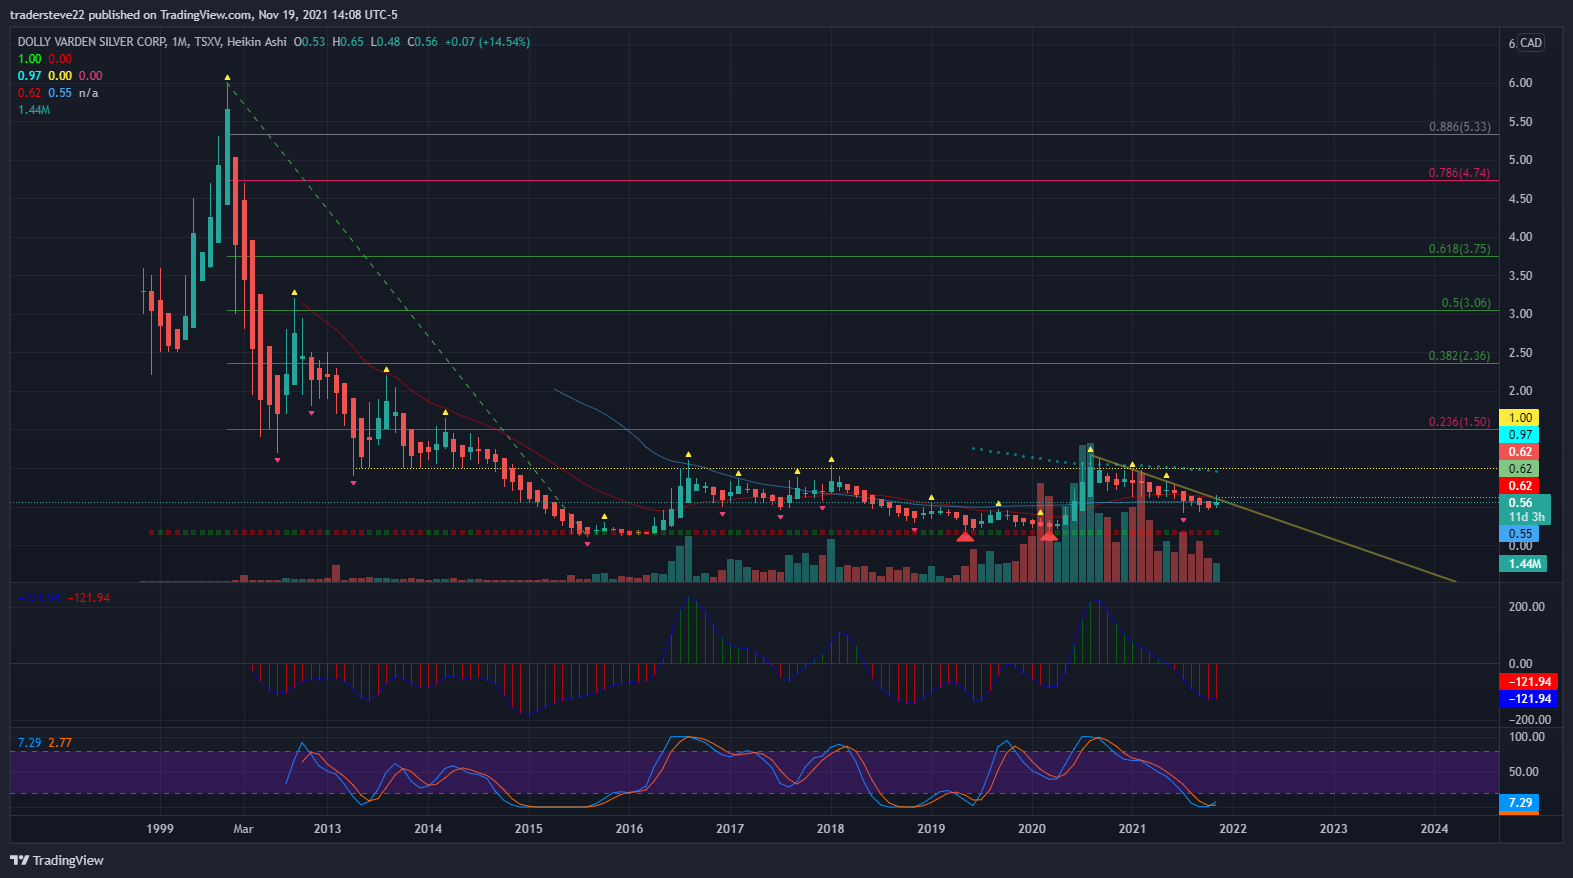This screenshot has height=878, width=1573.
Task: Click the red -121.94 indicator axis tag
Action: pyautogui.click(x=1529, y=682)
